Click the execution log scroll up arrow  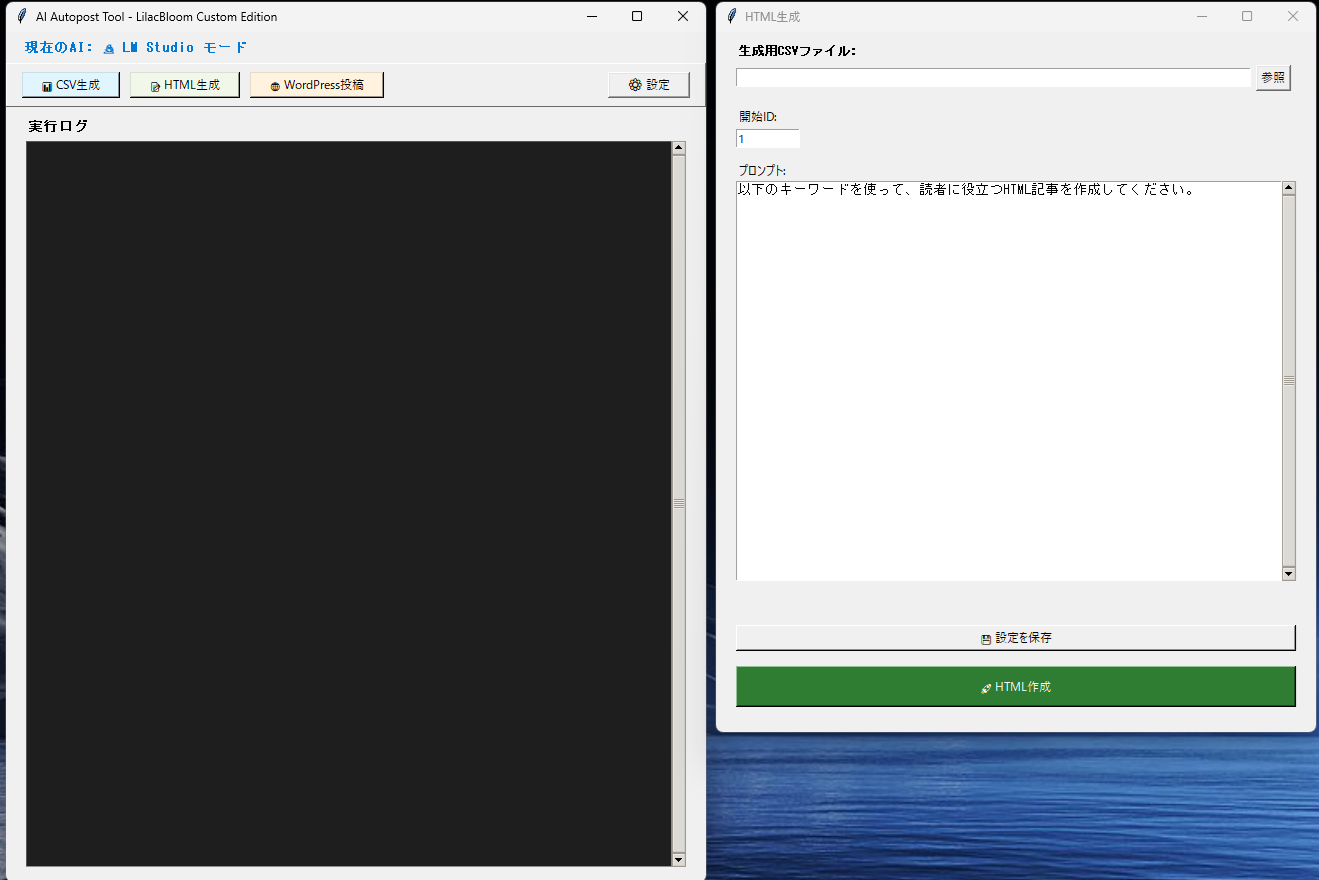click(x=679, y=149)
